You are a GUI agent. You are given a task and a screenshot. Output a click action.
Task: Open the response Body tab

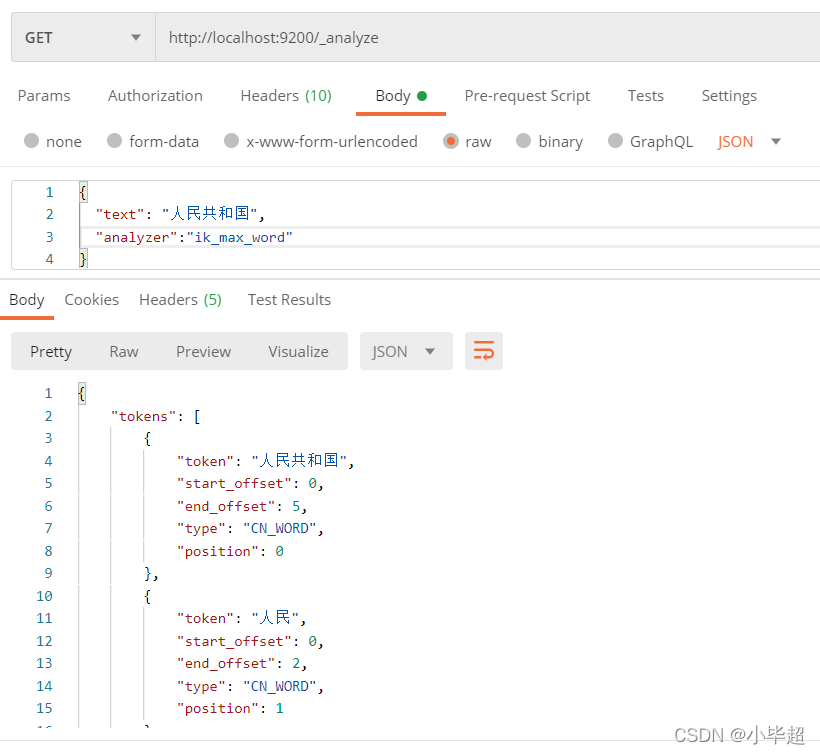[x=27, y=300]
